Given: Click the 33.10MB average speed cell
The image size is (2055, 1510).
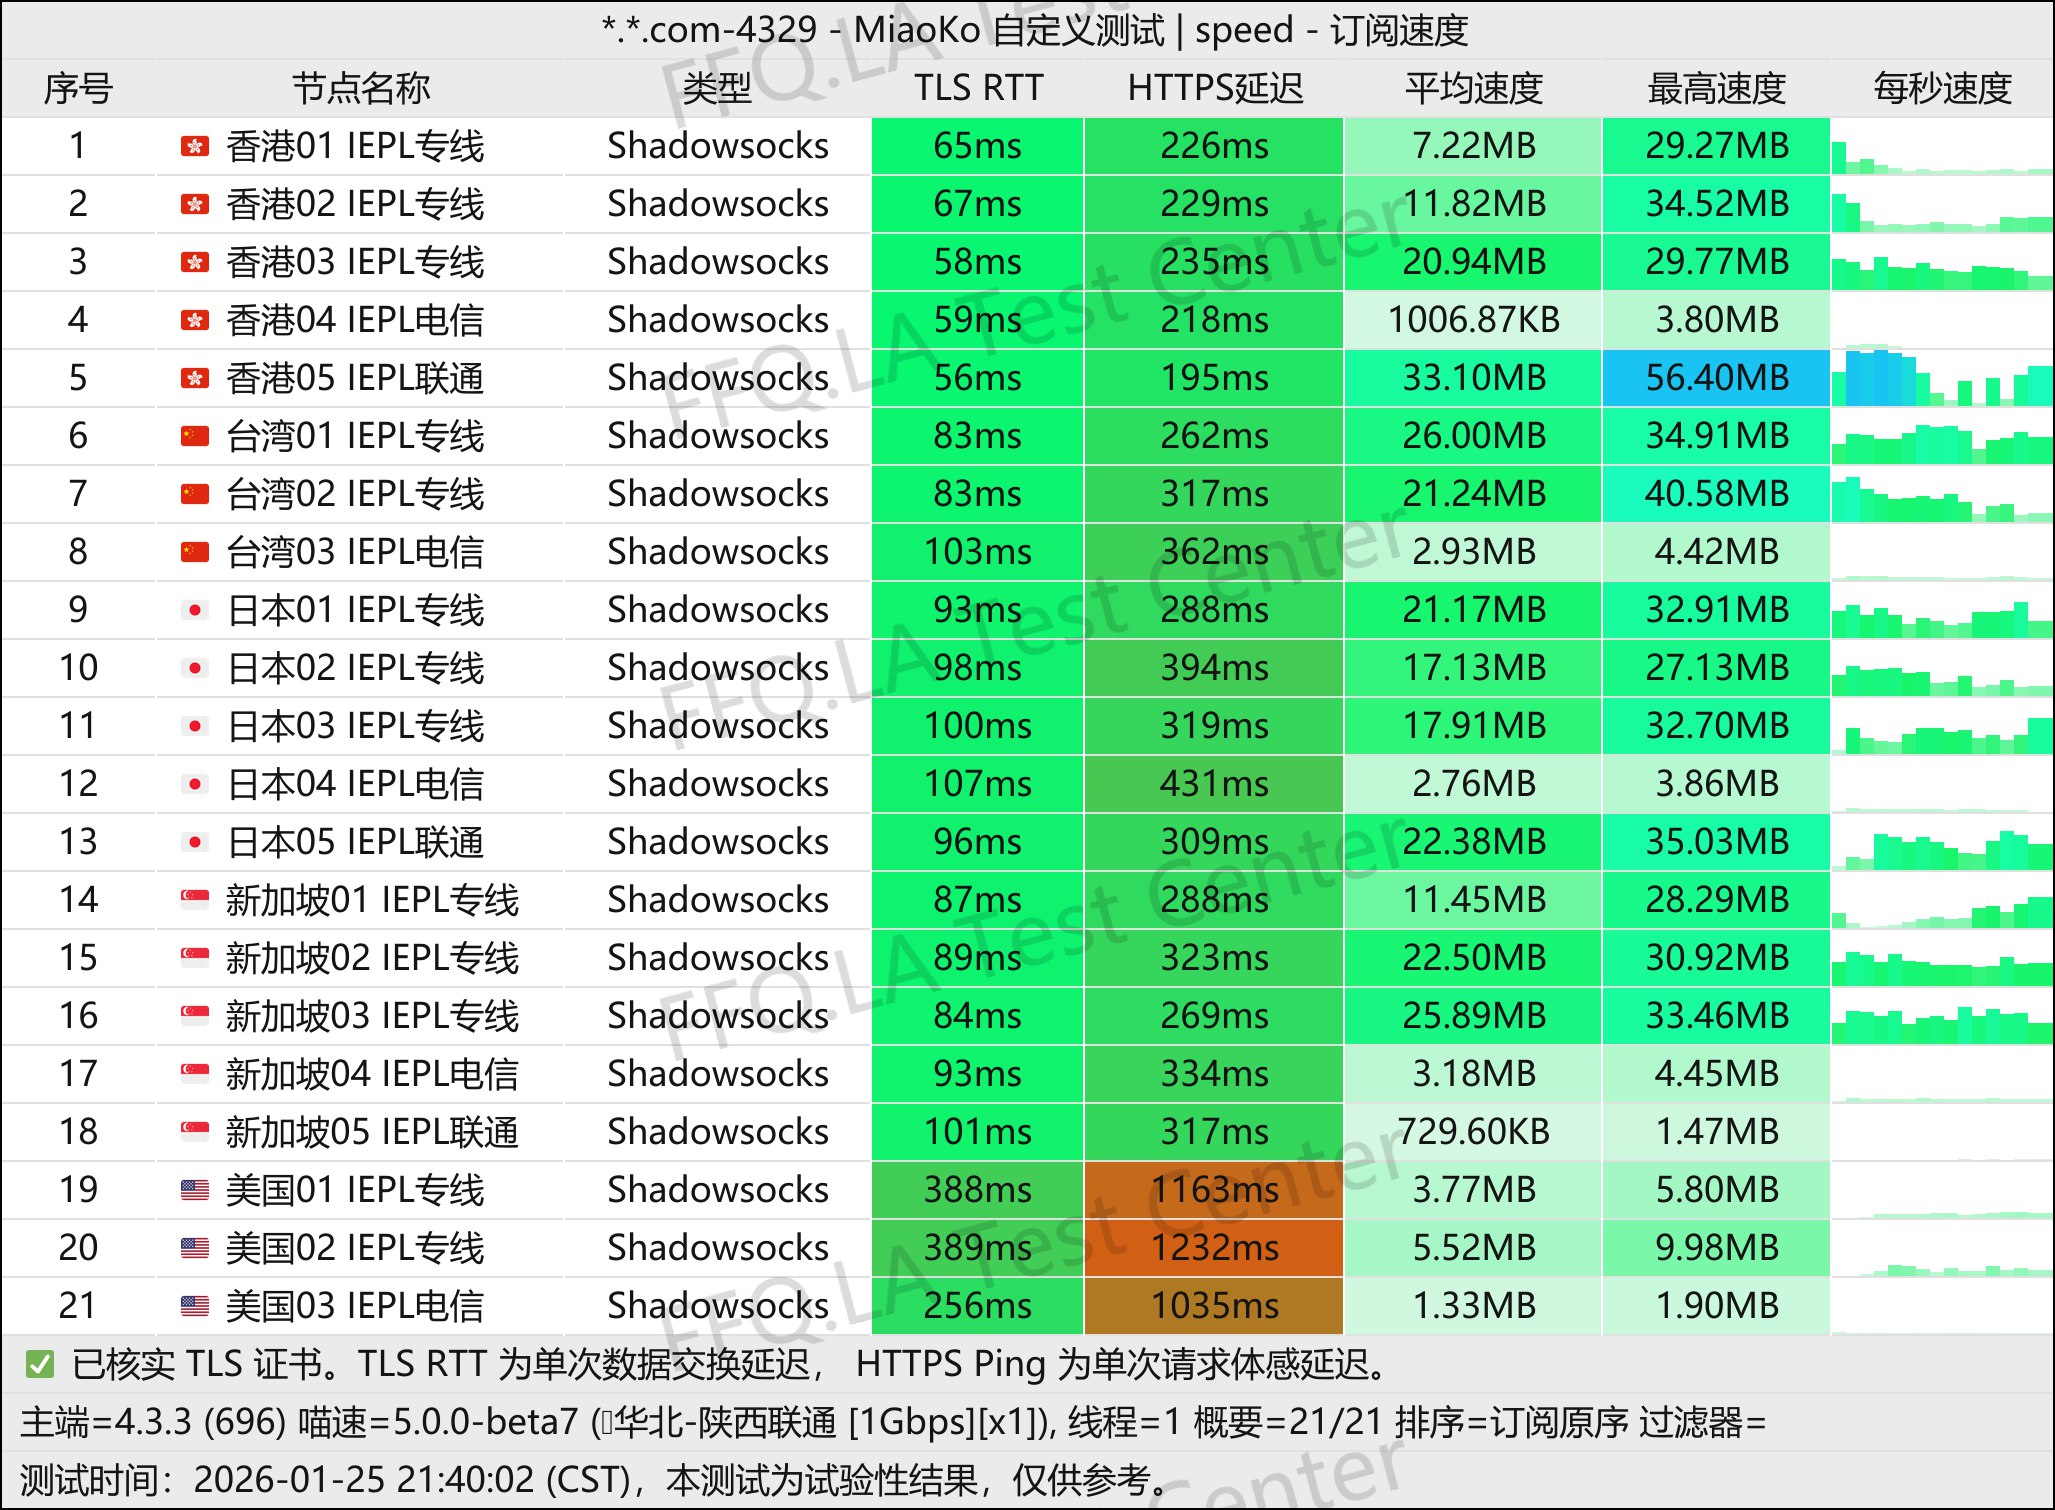Looking at the screenshot, I should [1474, 378].
